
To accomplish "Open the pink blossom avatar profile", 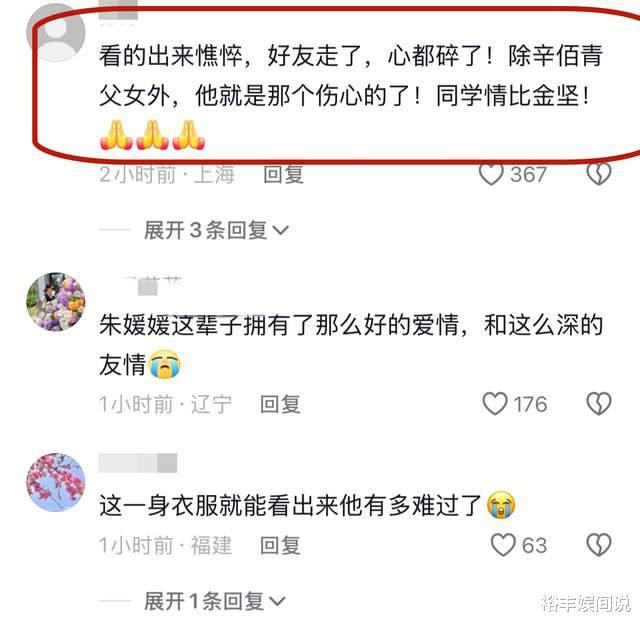I will coord(56,482).
